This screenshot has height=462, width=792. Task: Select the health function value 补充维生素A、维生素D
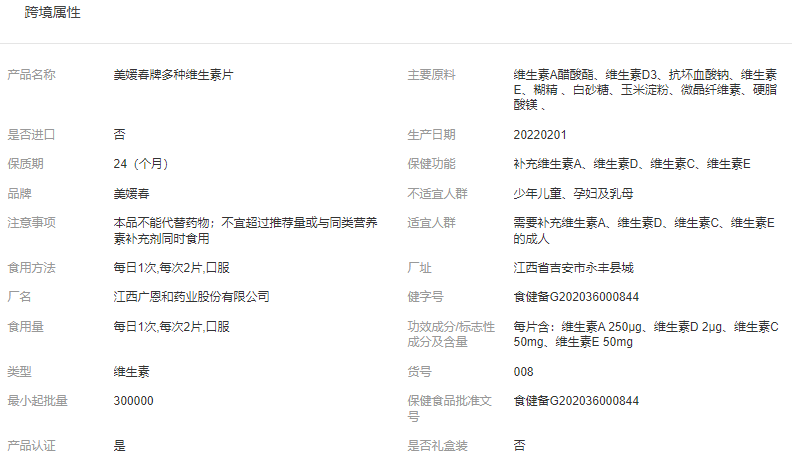(632, 164)
